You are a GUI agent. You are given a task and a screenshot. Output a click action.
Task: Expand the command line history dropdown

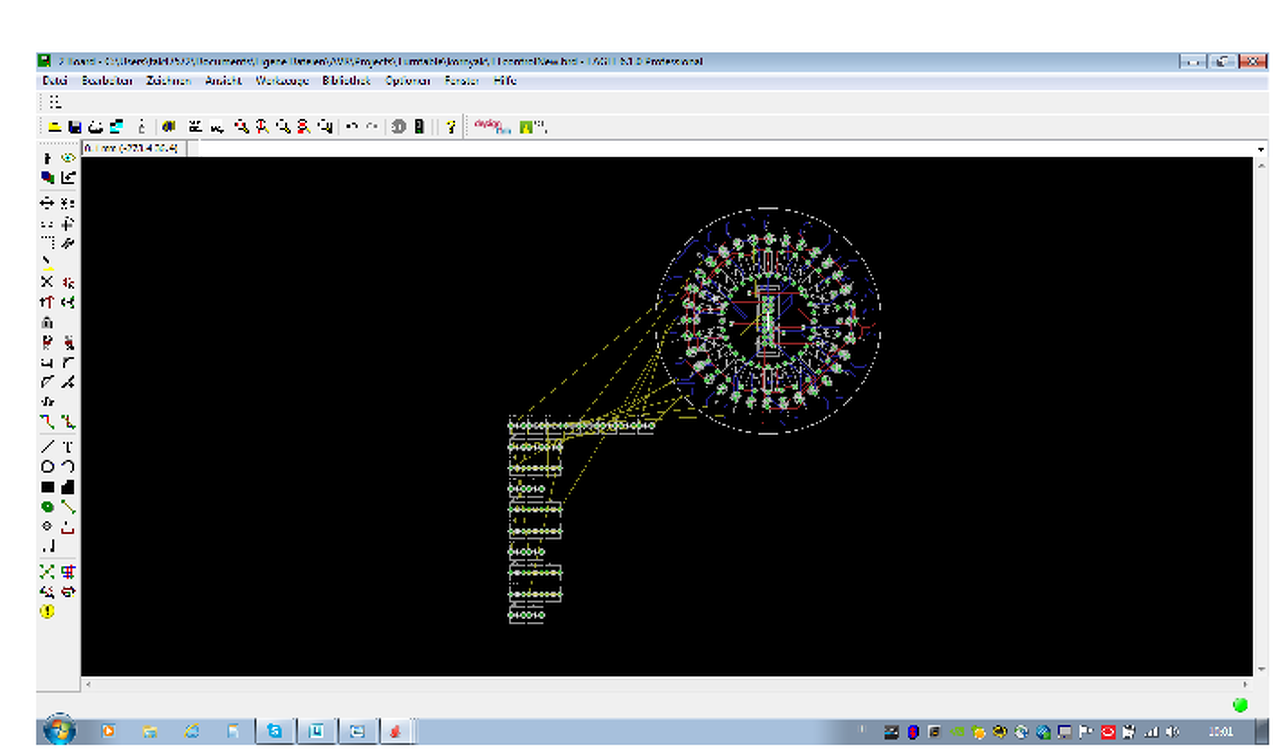(1260, 149)
